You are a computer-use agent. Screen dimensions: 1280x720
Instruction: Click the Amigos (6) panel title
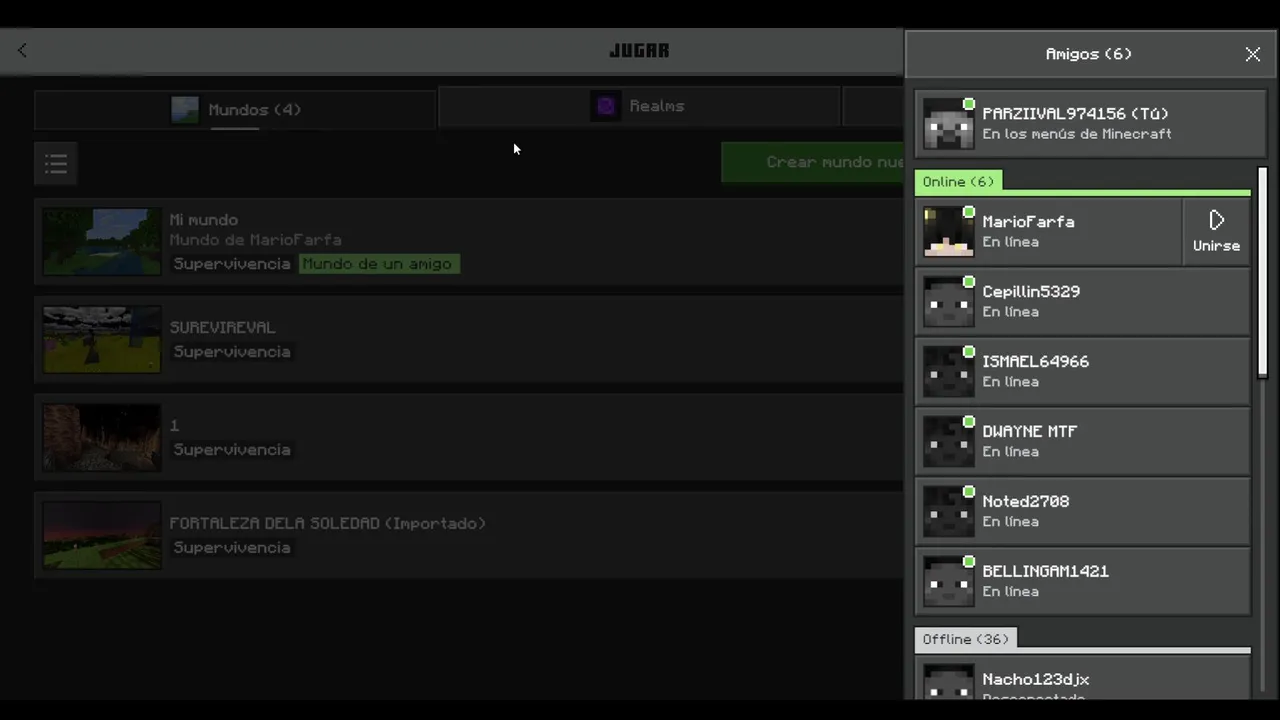pyautogui.click(x=1088, y=54)
